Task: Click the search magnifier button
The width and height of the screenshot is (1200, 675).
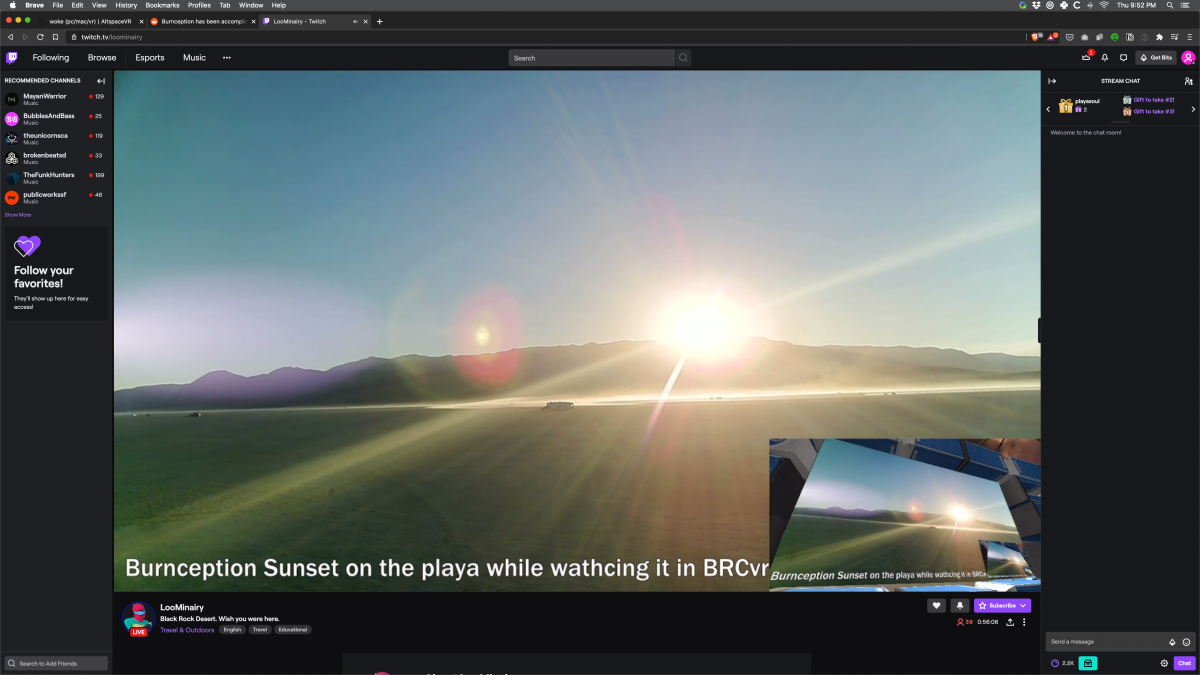Action: click(683, 58)
